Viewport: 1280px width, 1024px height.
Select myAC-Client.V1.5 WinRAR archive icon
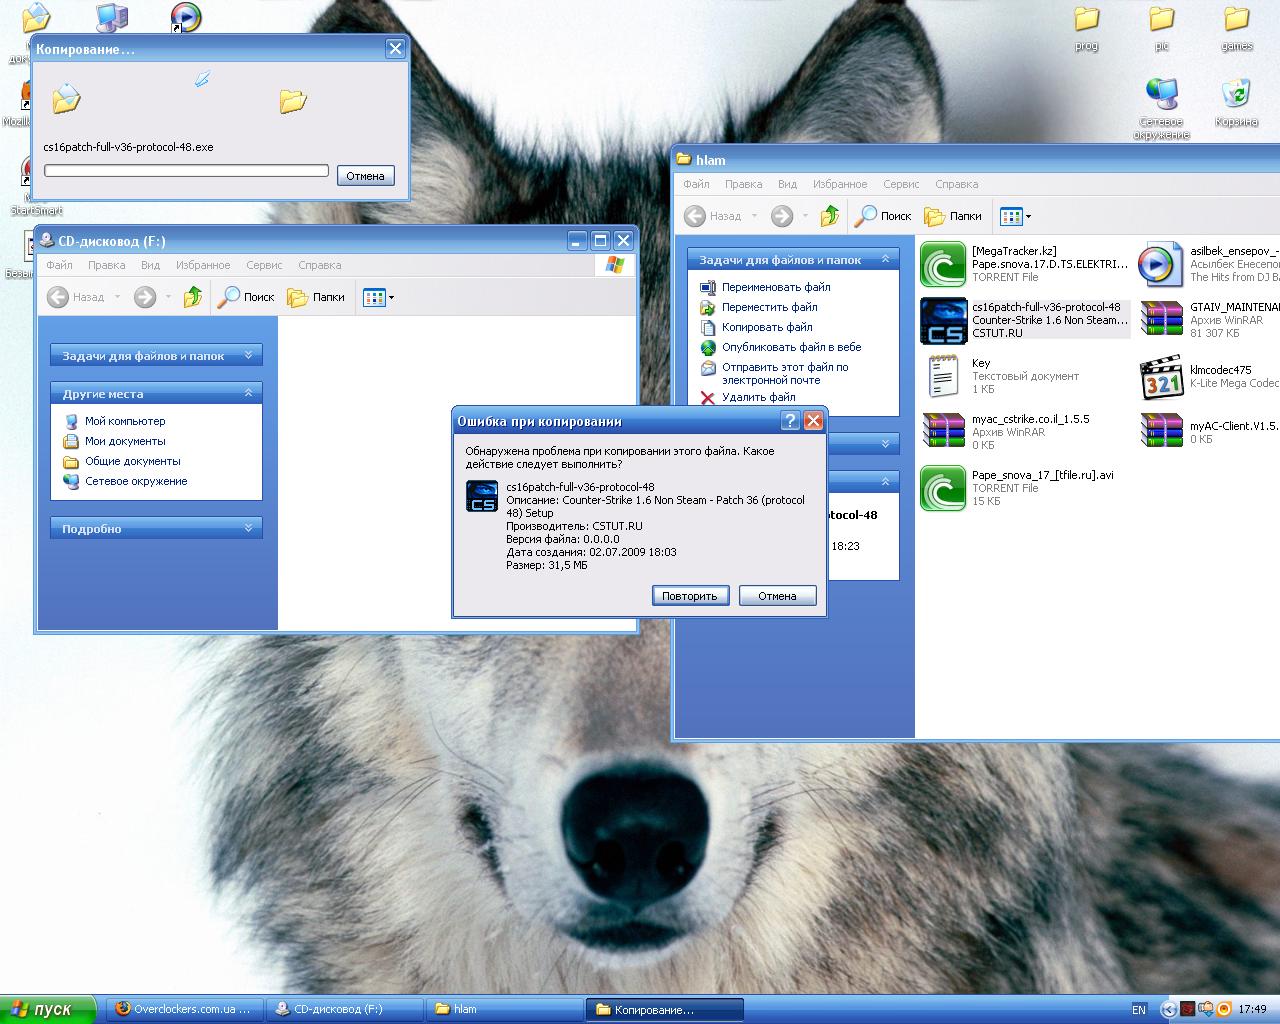point(1161,432)
